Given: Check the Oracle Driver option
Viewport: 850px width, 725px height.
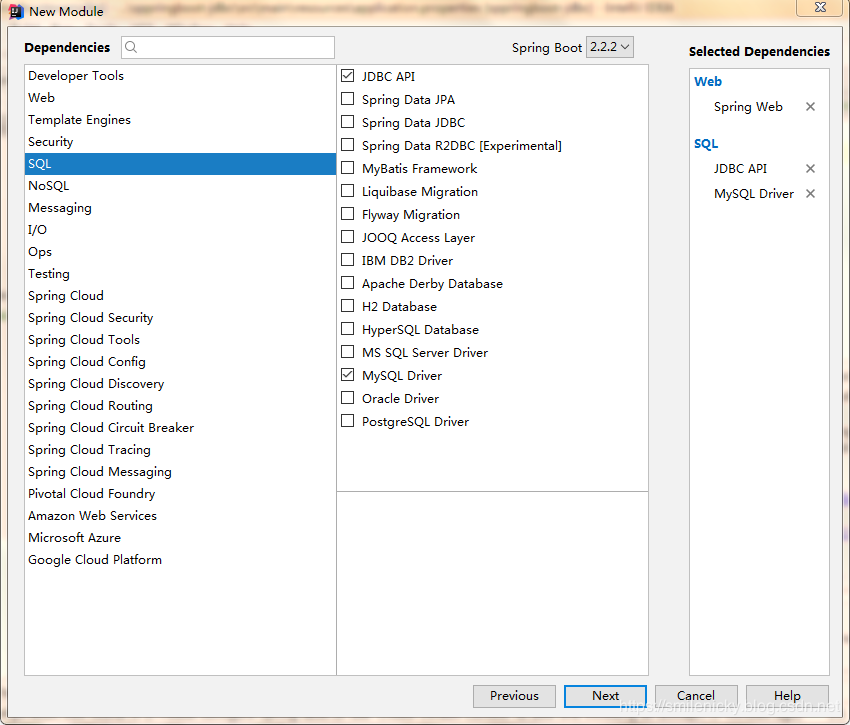Looking at the screenshot, I should click(x=347, y=398).
